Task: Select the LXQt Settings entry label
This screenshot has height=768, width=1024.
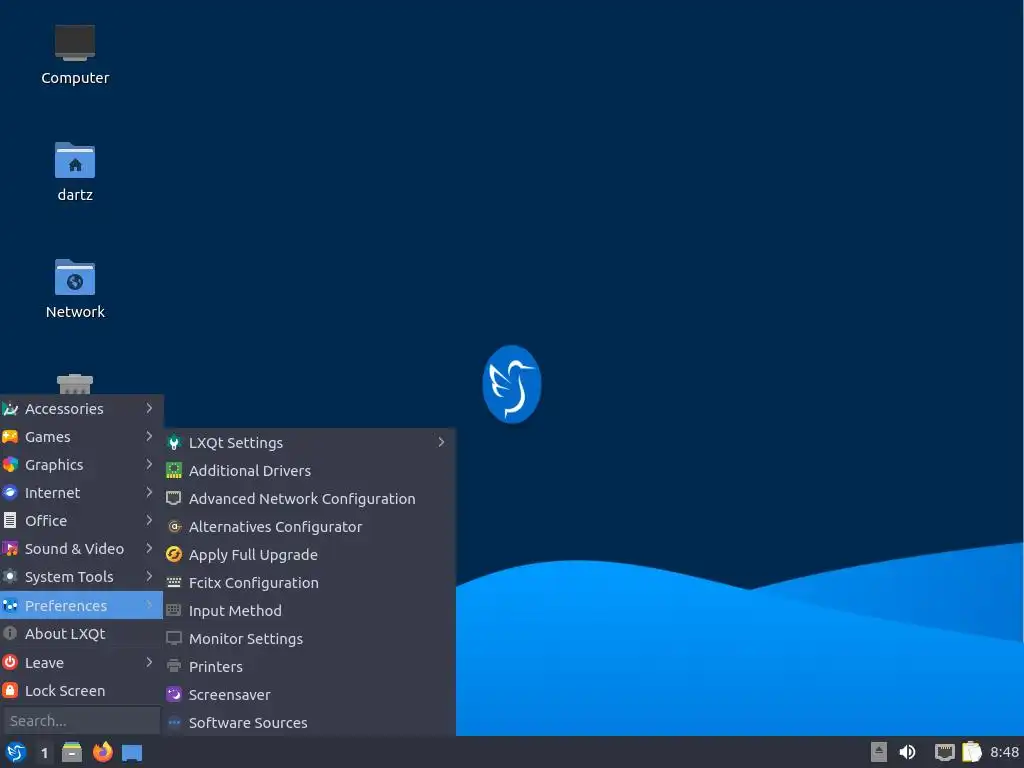Action: (236, 443)
